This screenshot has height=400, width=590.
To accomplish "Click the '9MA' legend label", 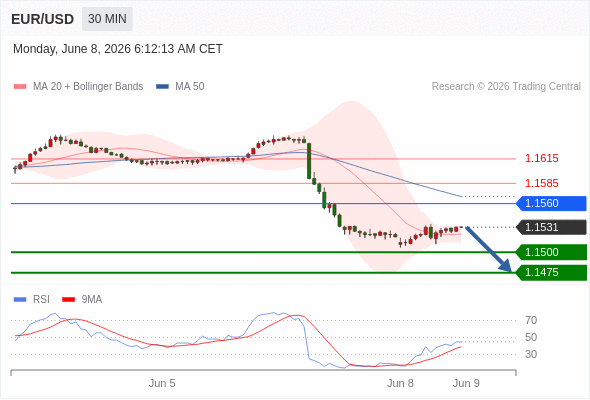I will [92, 300].
